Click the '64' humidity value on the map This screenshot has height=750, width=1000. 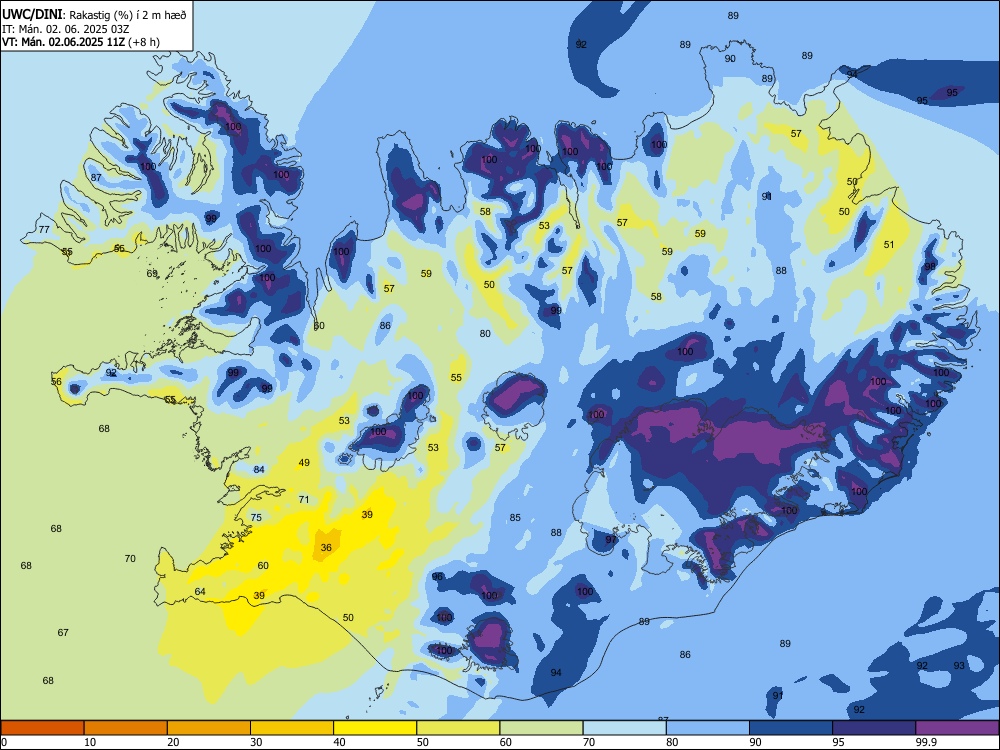pos(200,592)
